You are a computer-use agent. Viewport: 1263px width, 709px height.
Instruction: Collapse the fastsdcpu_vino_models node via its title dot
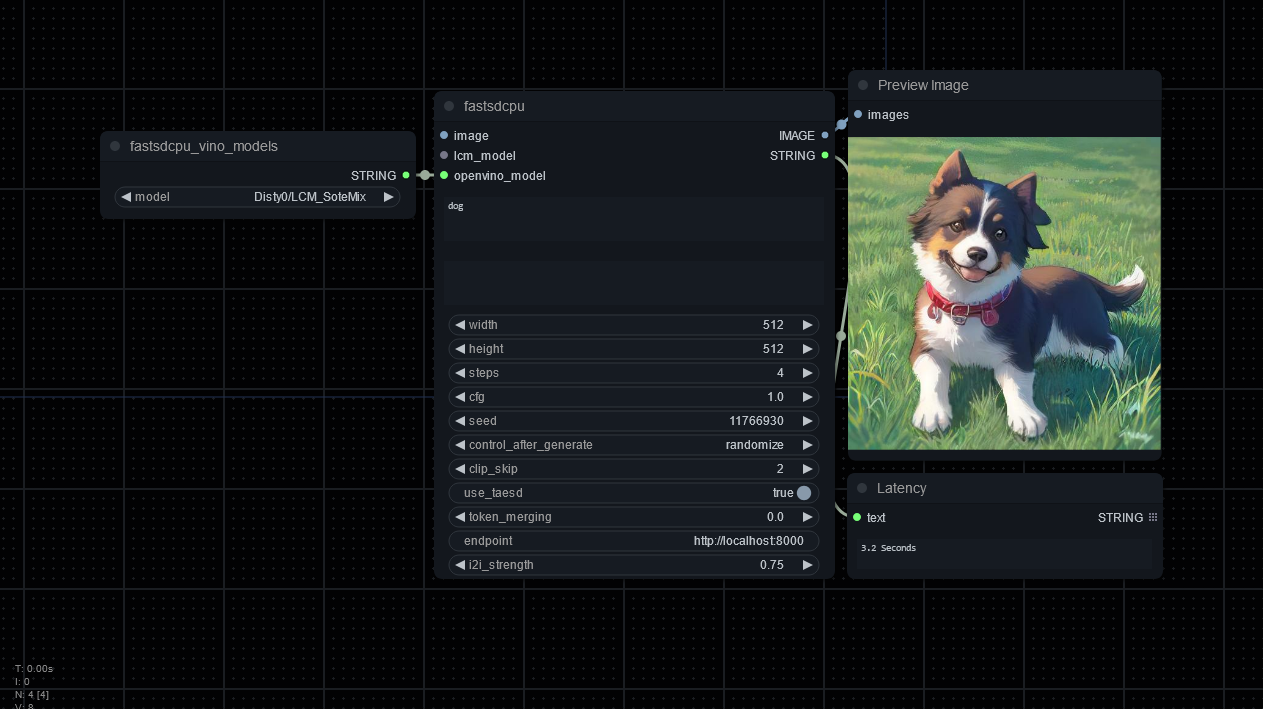[x=115, y=146]
